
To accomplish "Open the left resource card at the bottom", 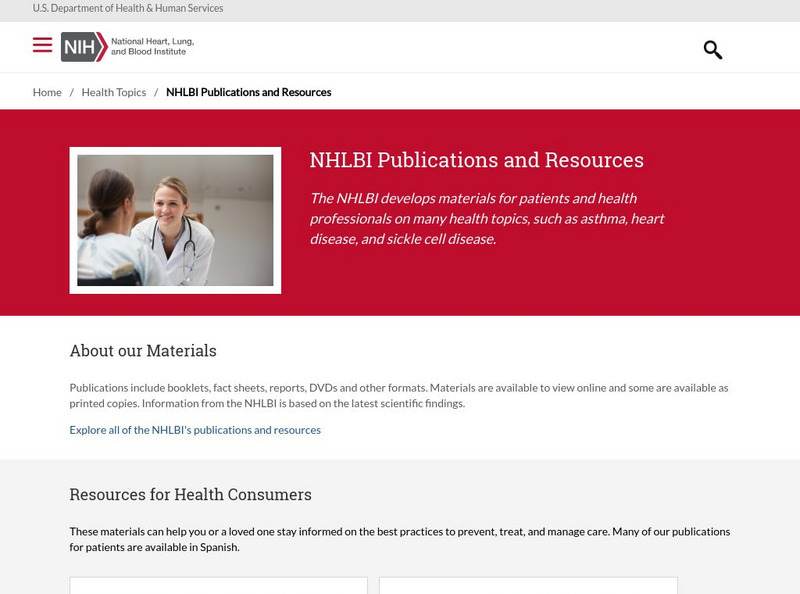I will 218,586.
